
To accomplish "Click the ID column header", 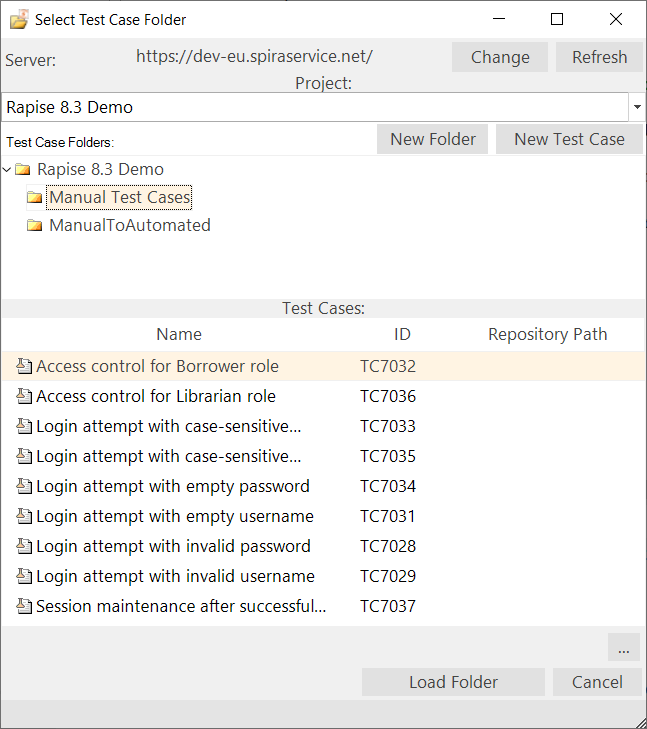I will 402,334.
